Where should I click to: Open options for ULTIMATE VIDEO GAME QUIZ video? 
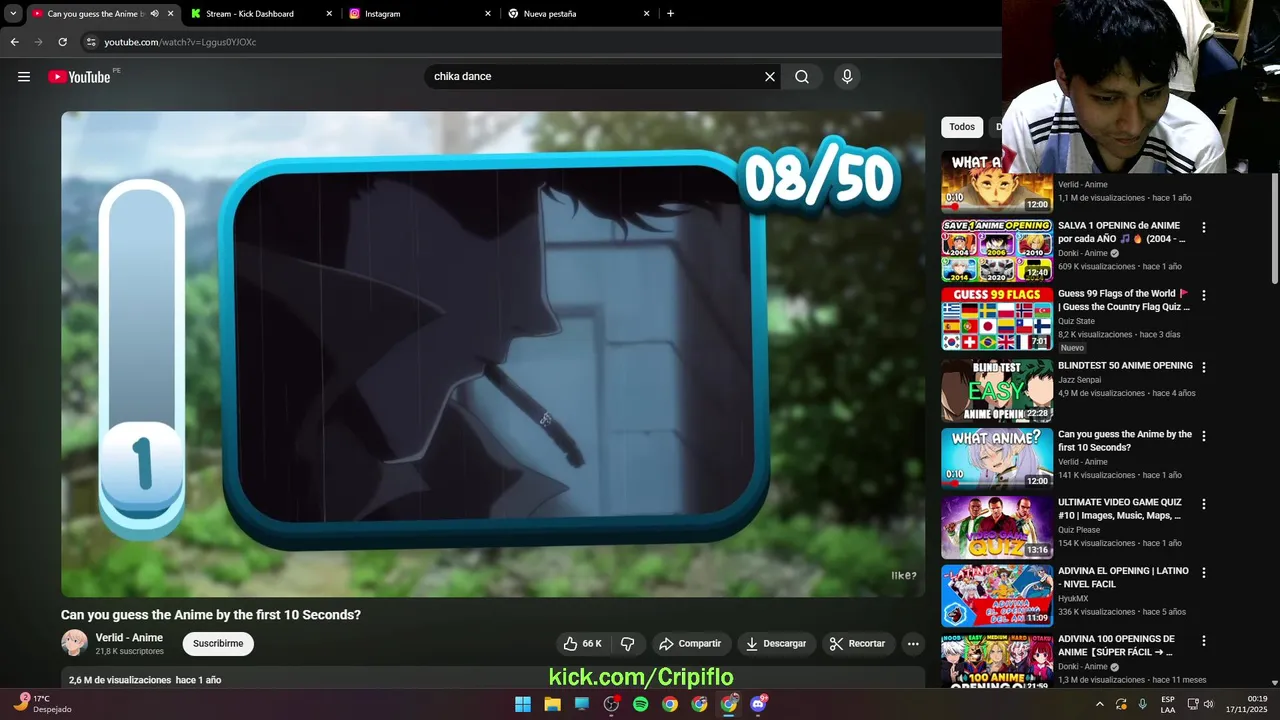(x=1204, y=505)
